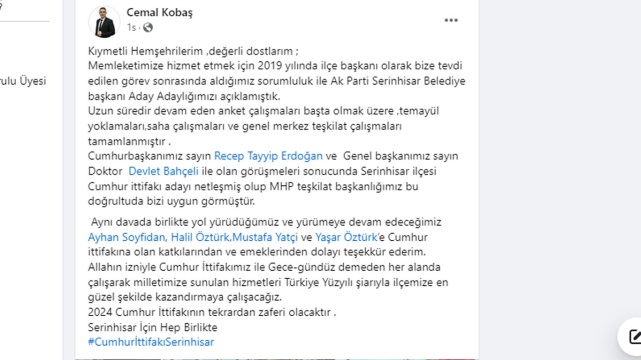Open the Recep Tayyip Erdoğan tagged link
The height and width of the screenshot is (360, 641).
click(268, 156)
